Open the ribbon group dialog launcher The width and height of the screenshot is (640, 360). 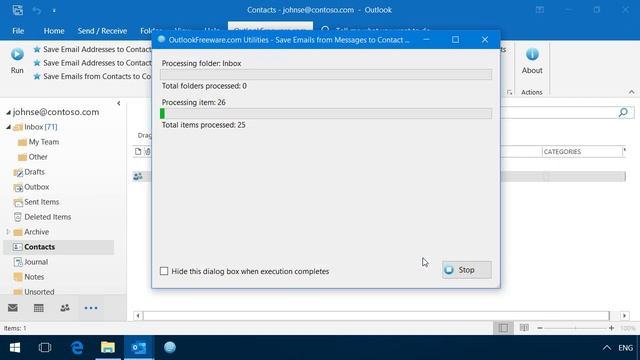509,92
